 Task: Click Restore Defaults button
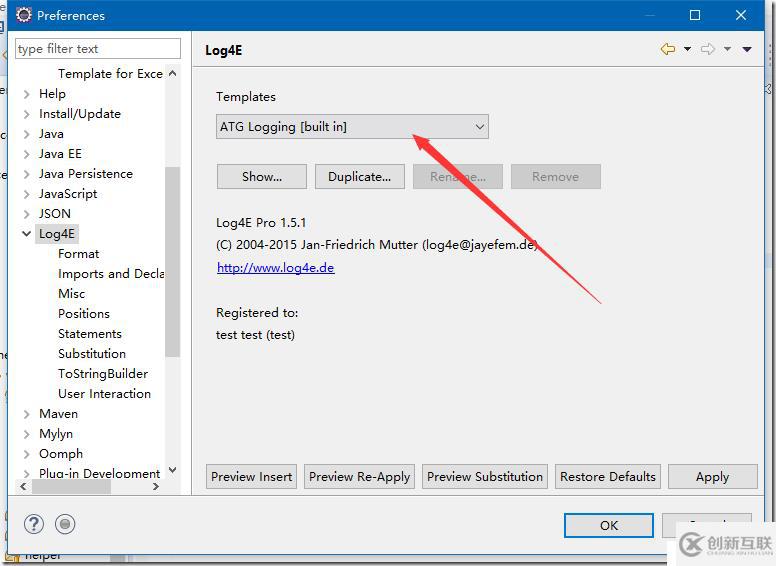coord(608,476)
